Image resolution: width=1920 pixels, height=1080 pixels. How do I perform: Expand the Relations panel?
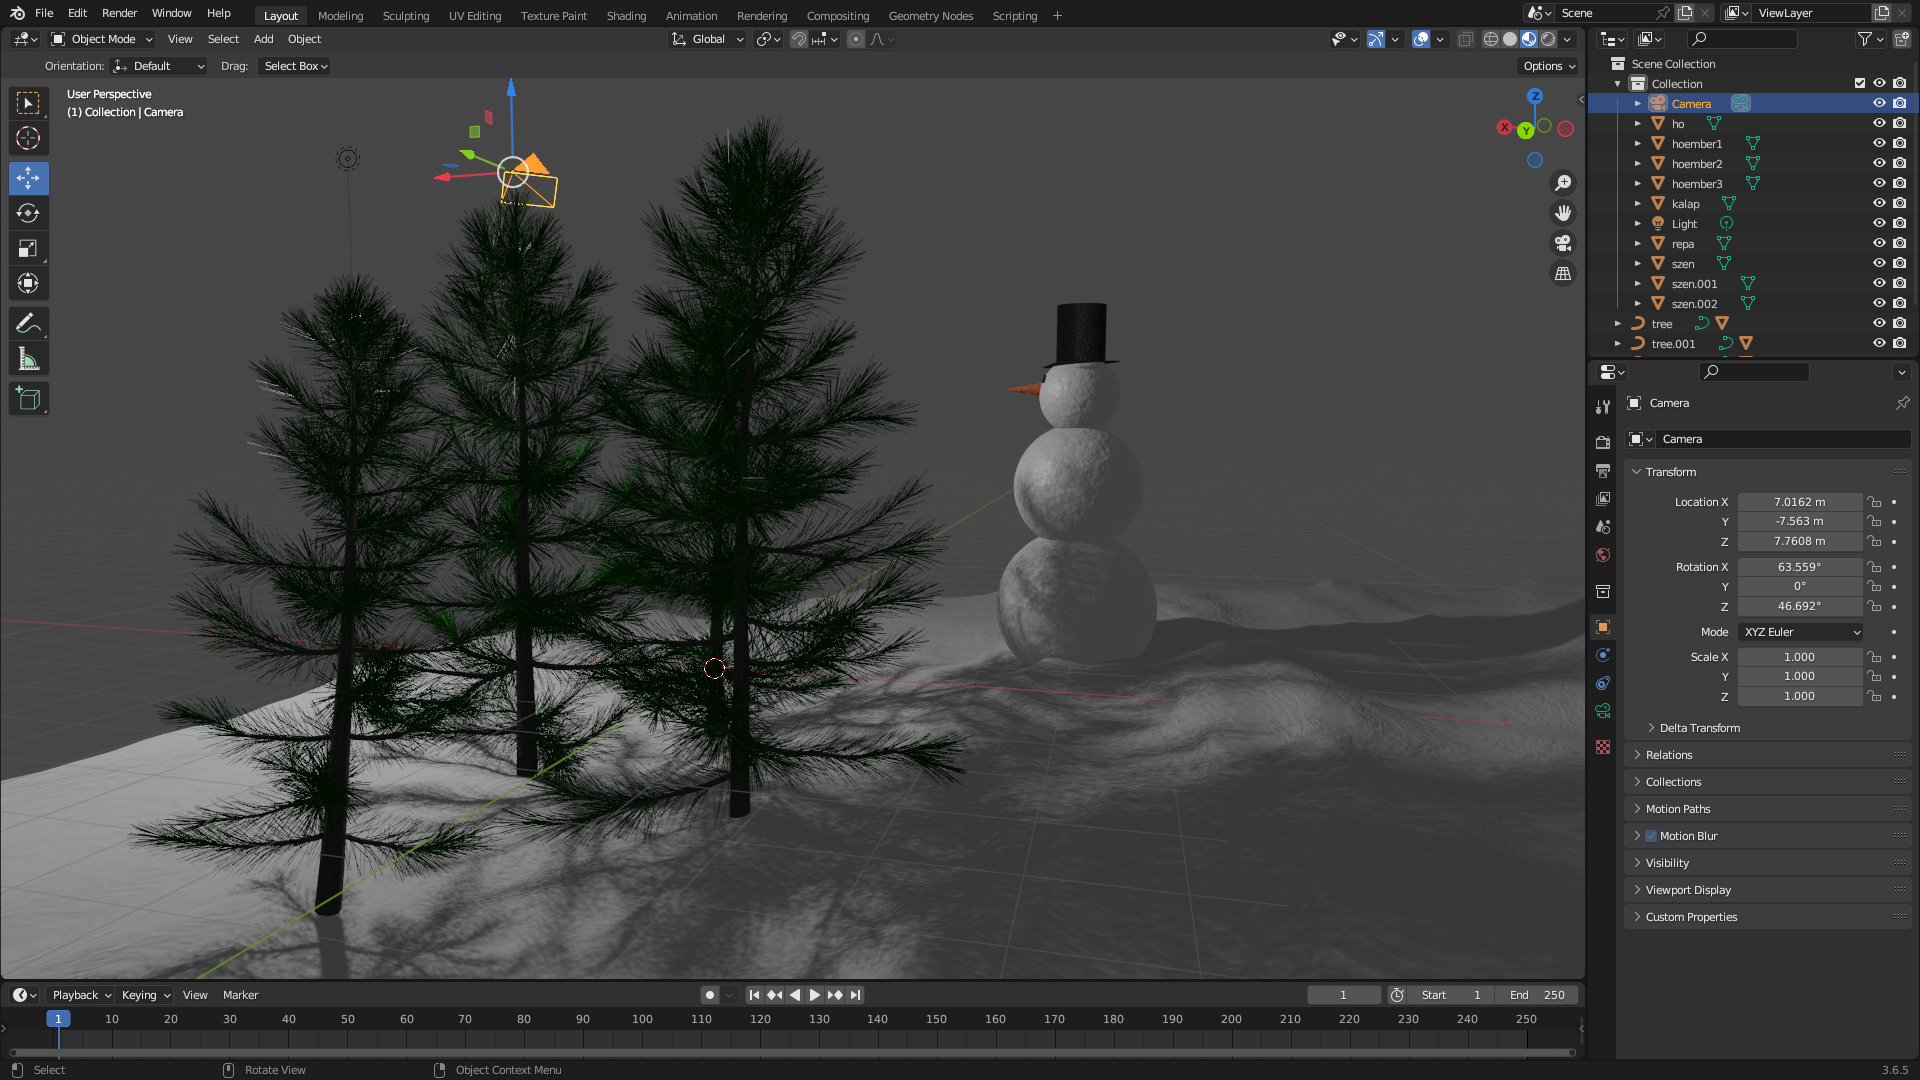click(x=1668, y=755)
